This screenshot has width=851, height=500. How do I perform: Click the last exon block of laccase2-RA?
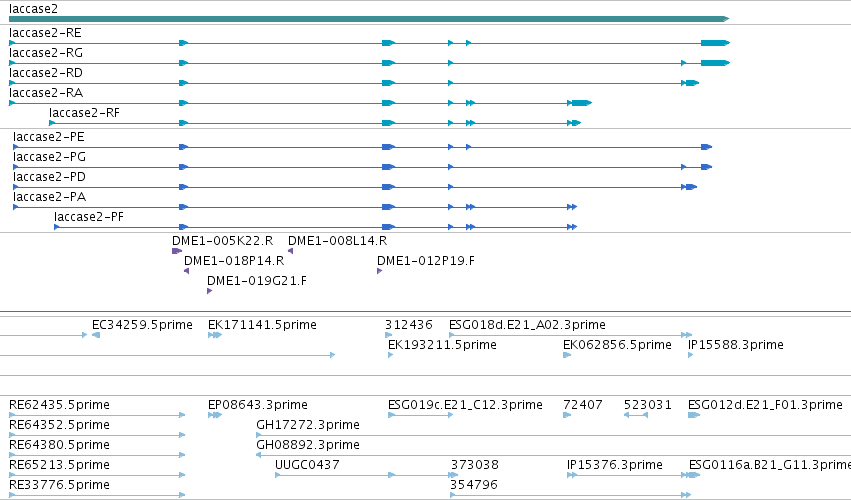point(581,103)
